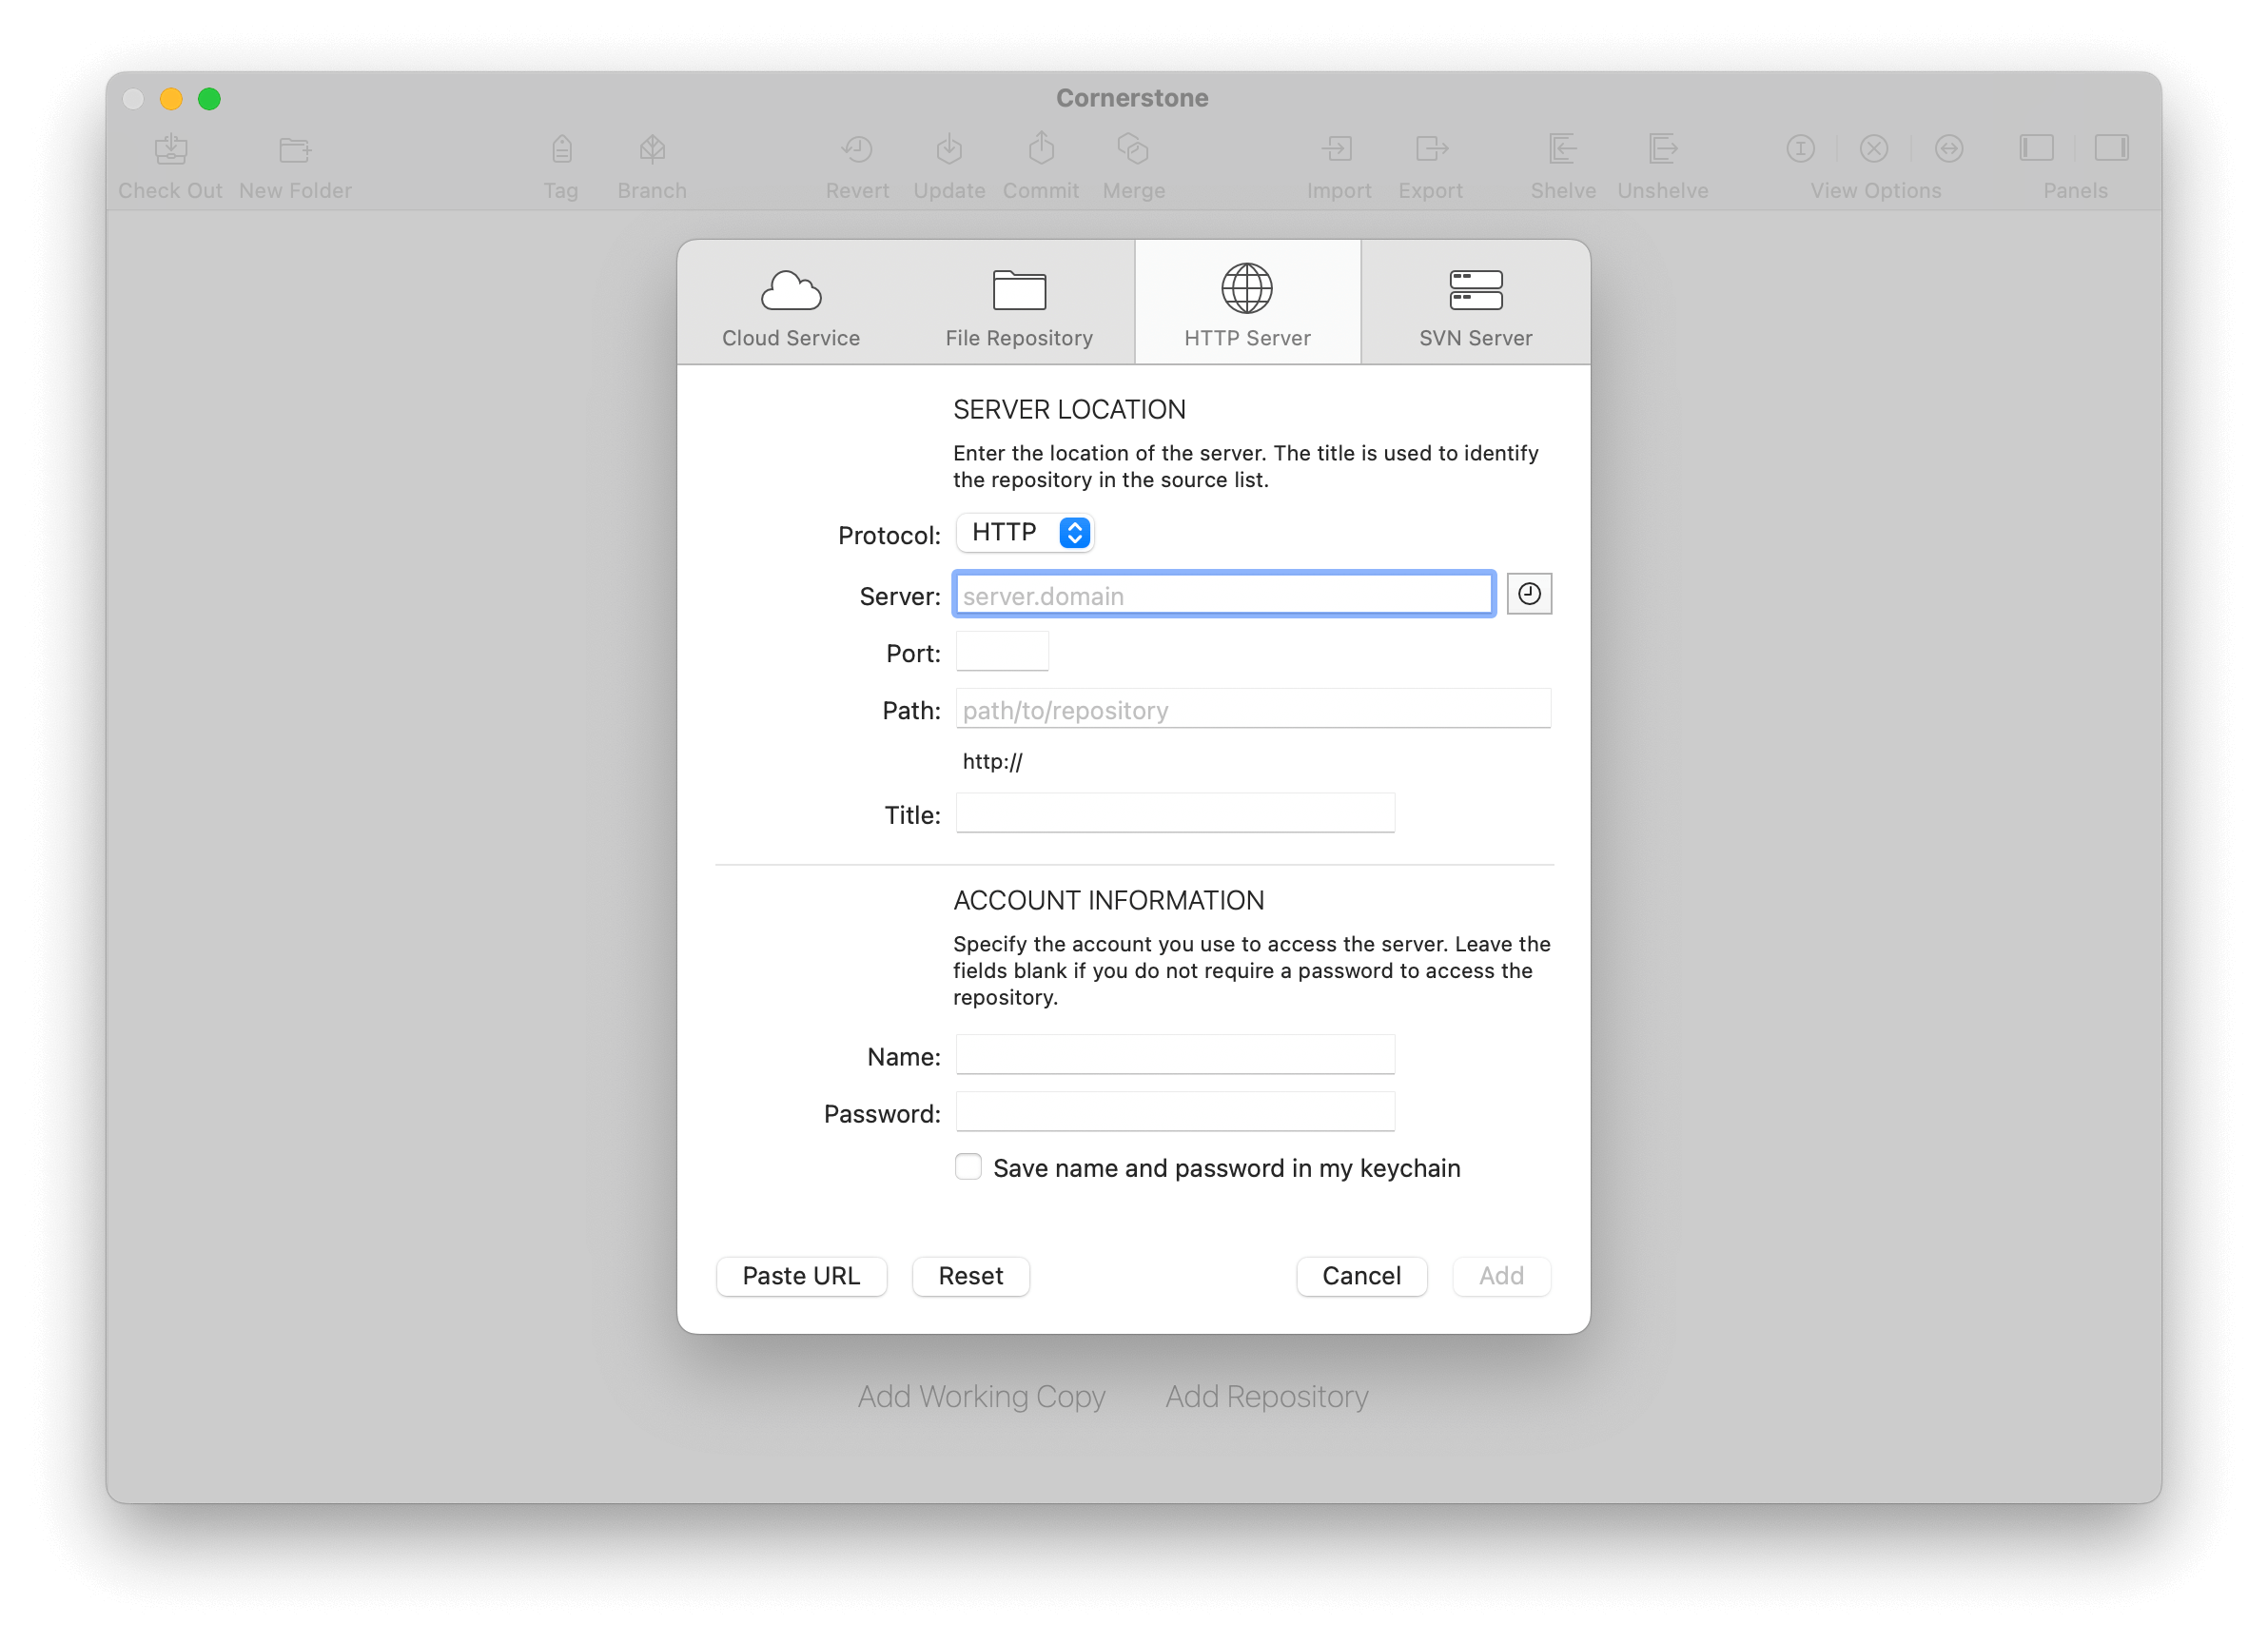Switch to Cloud Service tab

(791, 303)
